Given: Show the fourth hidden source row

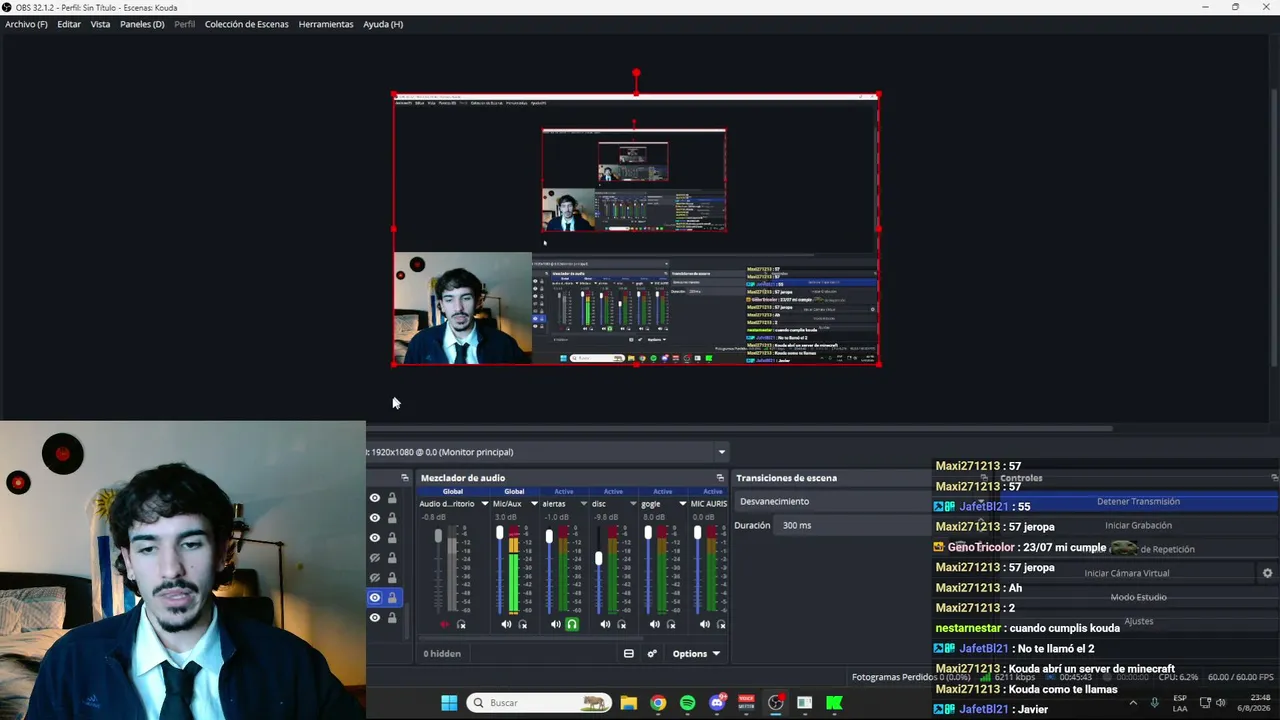Looking at the screenshot, I should pyautogui.click(x=375, y=558).
